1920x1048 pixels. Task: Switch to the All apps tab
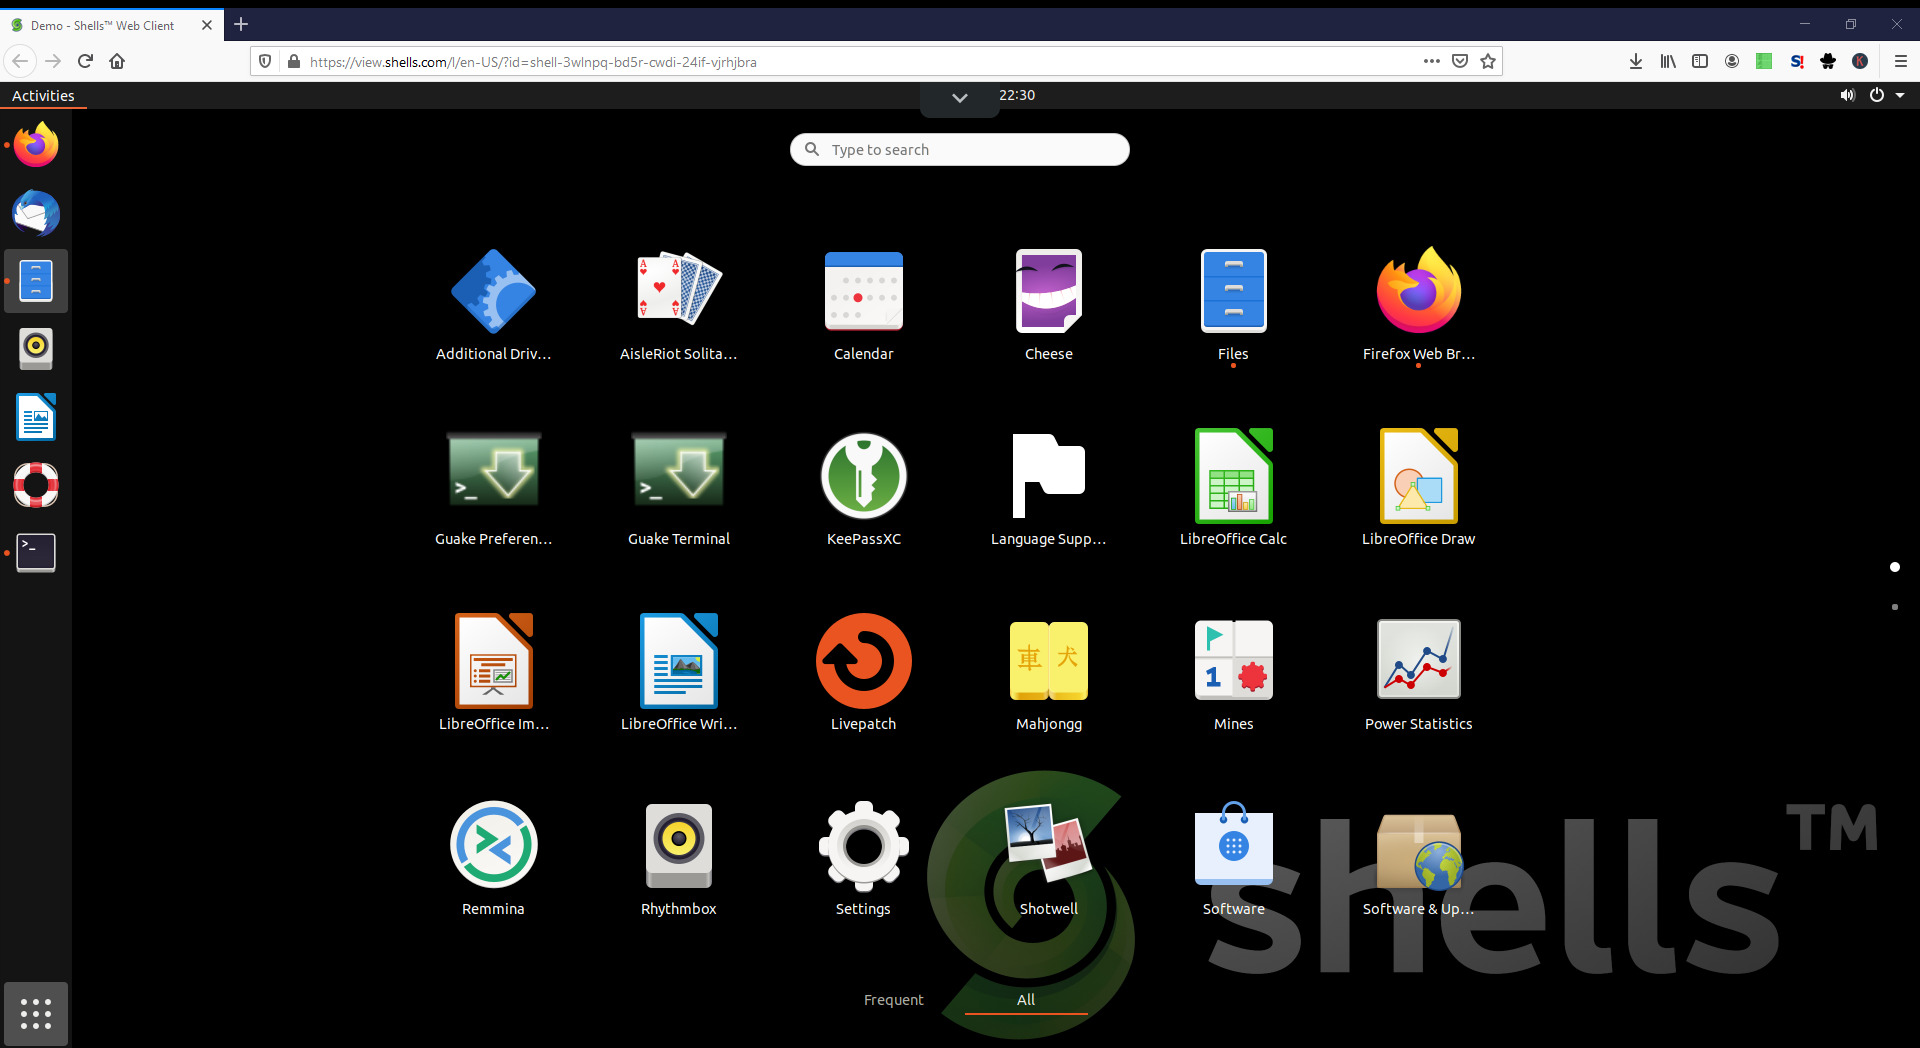click(1026, 1000)
